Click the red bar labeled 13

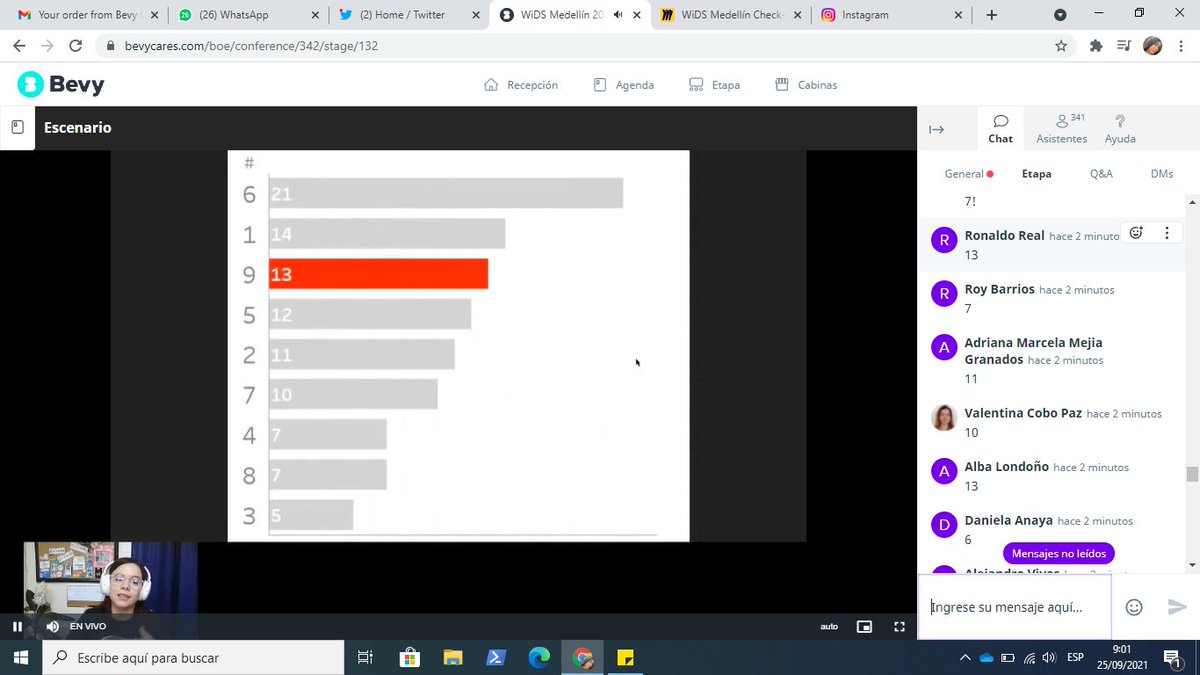pos(378,274)
